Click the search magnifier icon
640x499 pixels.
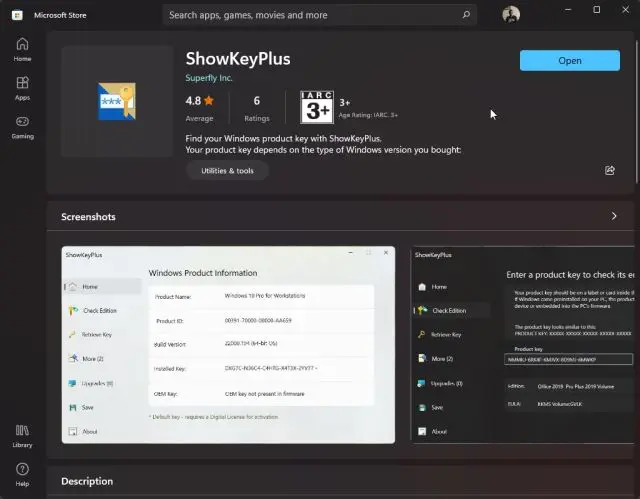(466, 15)
